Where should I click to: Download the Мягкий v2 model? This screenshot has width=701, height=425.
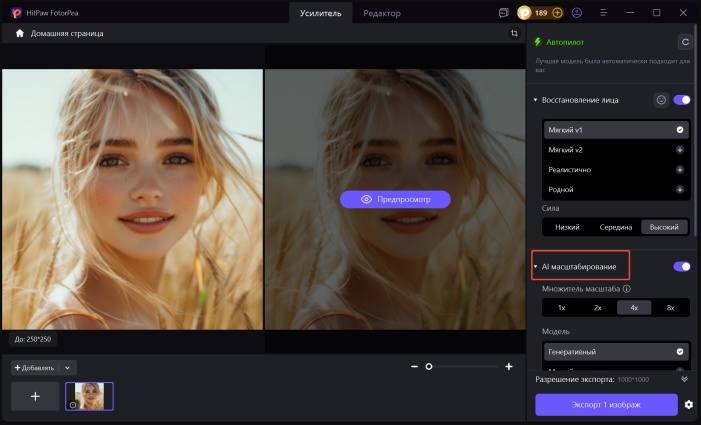[x=680, y=150]
